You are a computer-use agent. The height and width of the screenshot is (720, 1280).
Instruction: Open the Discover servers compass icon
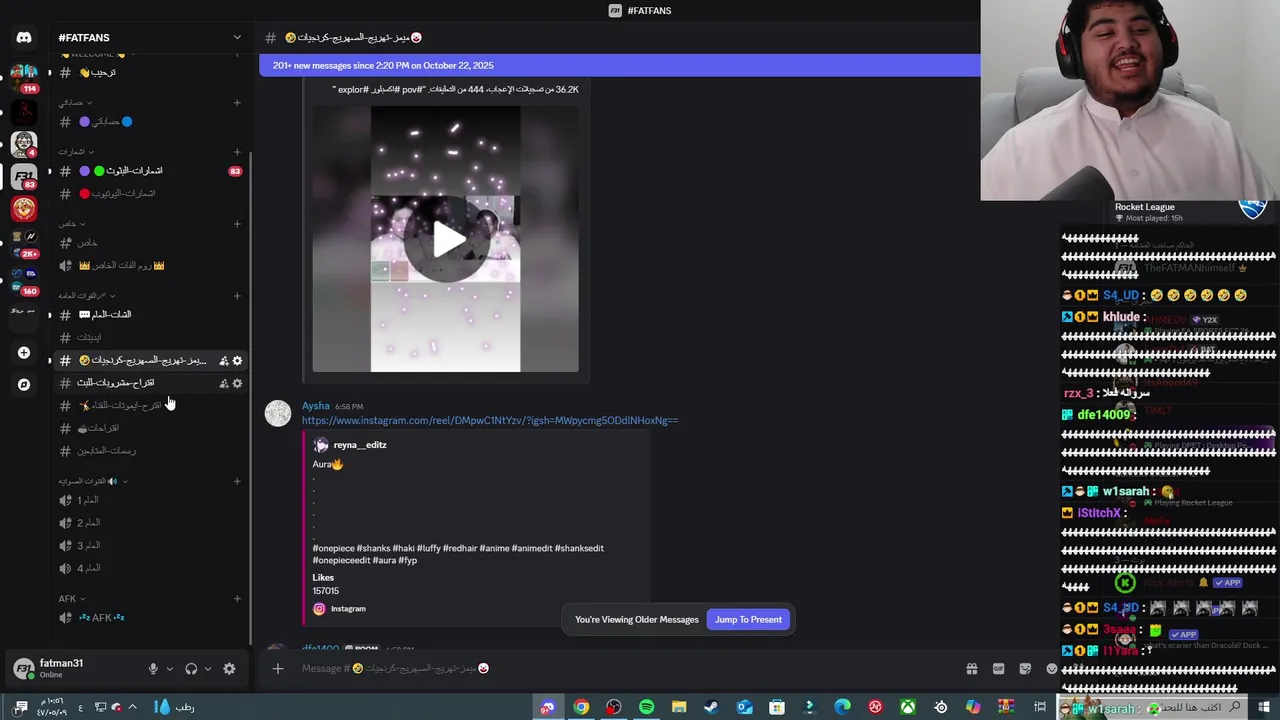pyautogui.click(x=24, y=384)
